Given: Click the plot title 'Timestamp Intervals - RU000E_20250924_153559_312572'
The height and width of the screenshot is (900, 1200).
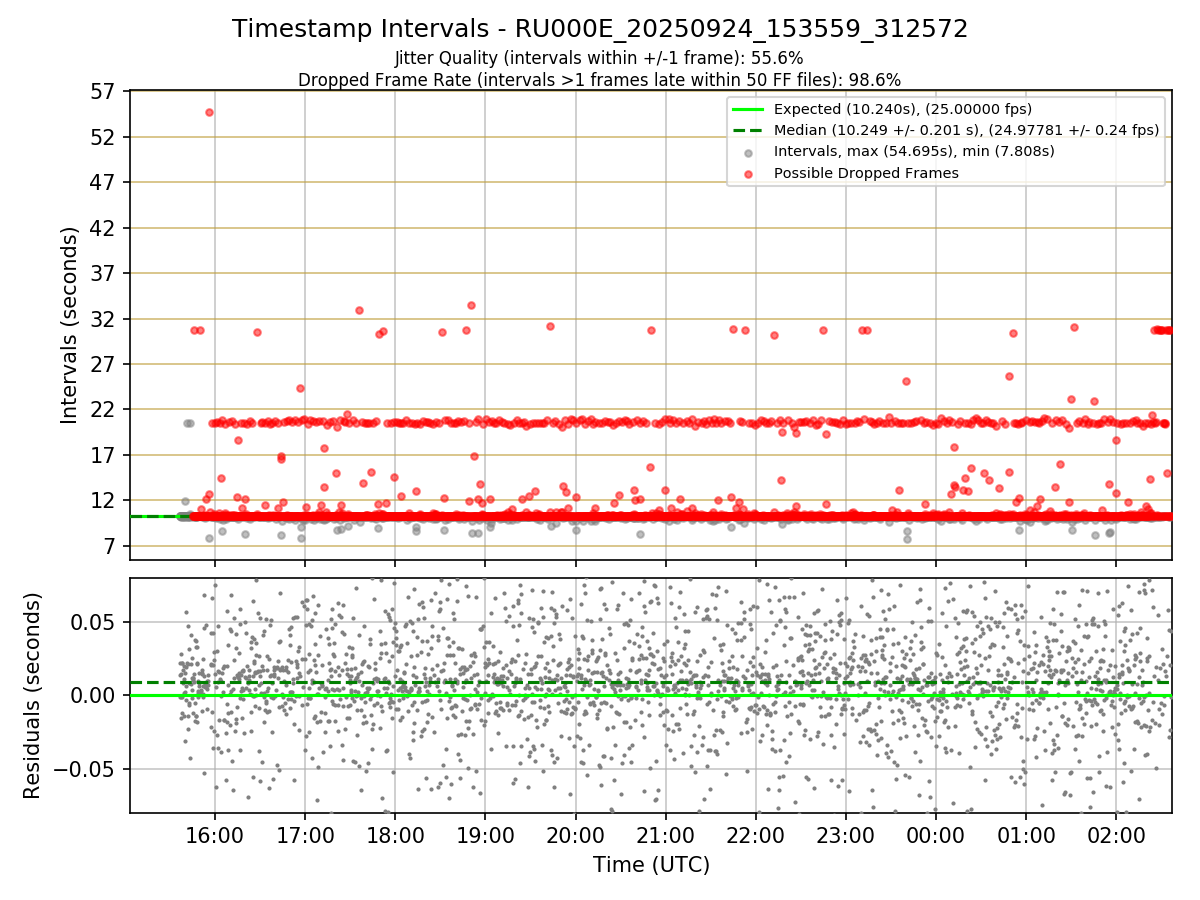Looking at the screenshot, I should pos(600,29).
